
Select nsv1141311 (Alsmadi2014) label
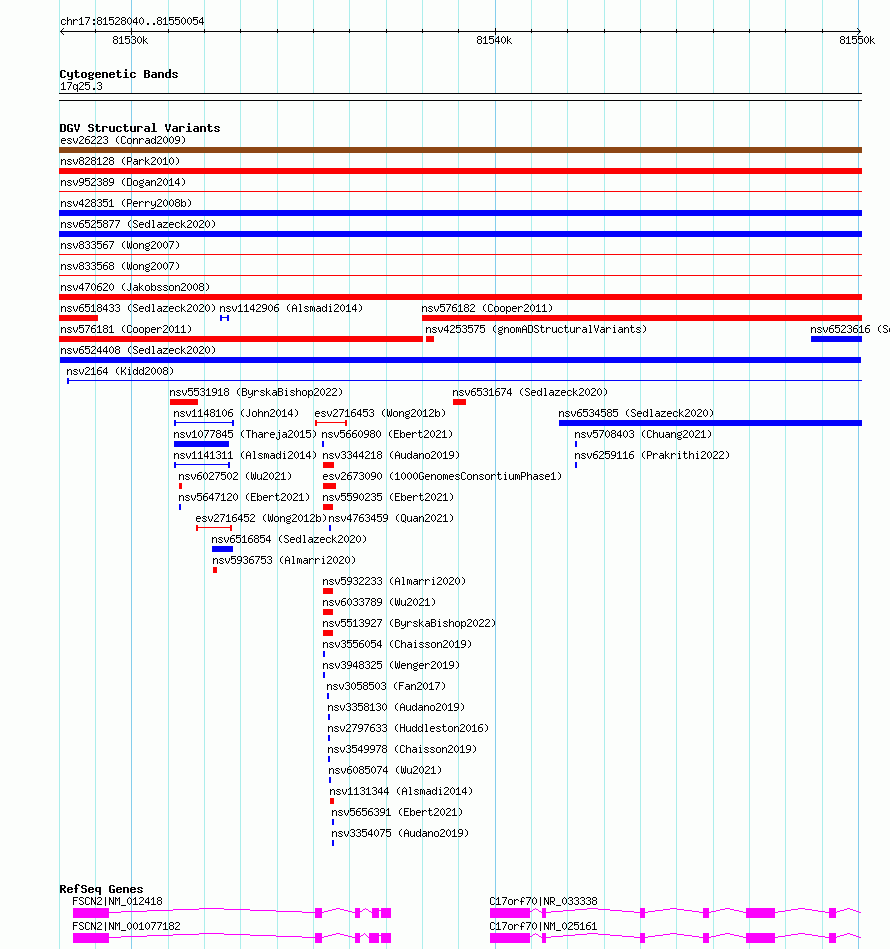[245, 456]
